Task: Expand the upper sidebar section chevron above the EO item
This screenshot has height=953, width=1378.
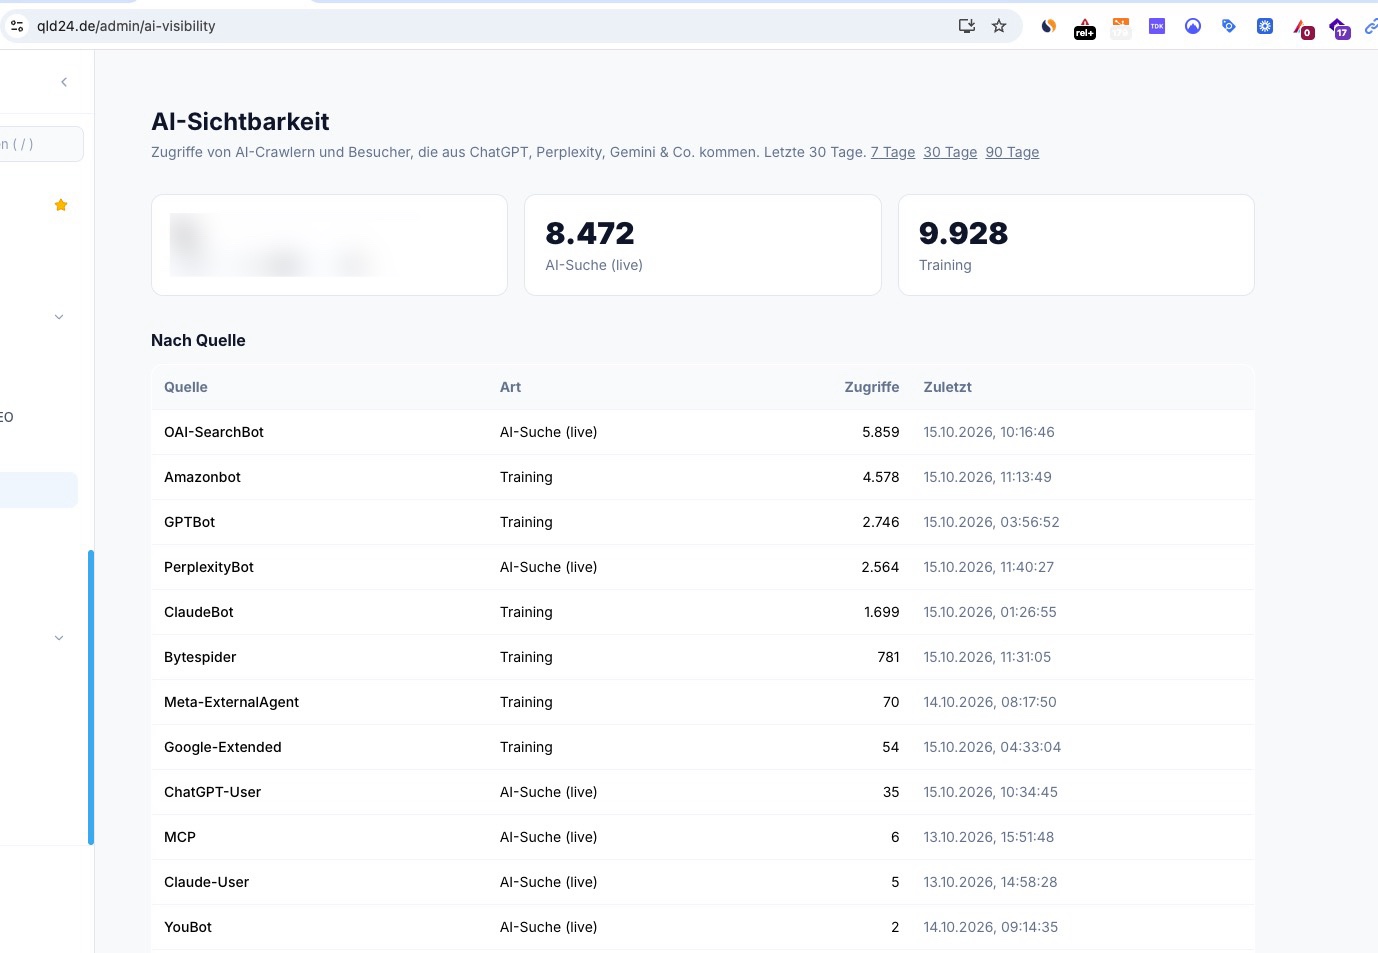Action: pos(59,317)
